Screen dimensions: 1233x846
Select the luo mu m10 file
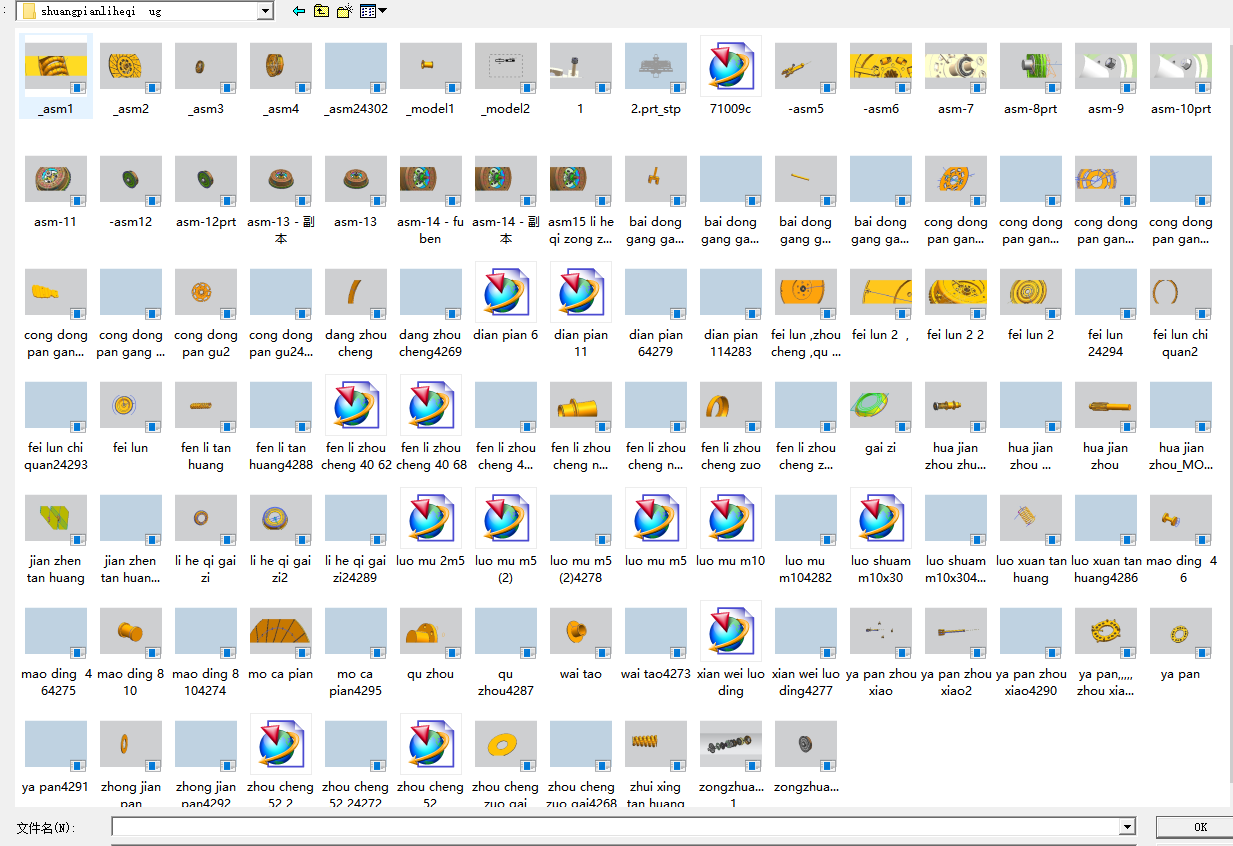coord(731,529)
